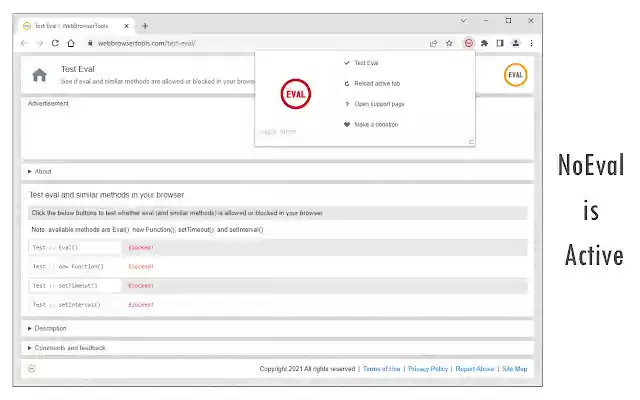Toggle the browser side panel icon

(500, 43)
